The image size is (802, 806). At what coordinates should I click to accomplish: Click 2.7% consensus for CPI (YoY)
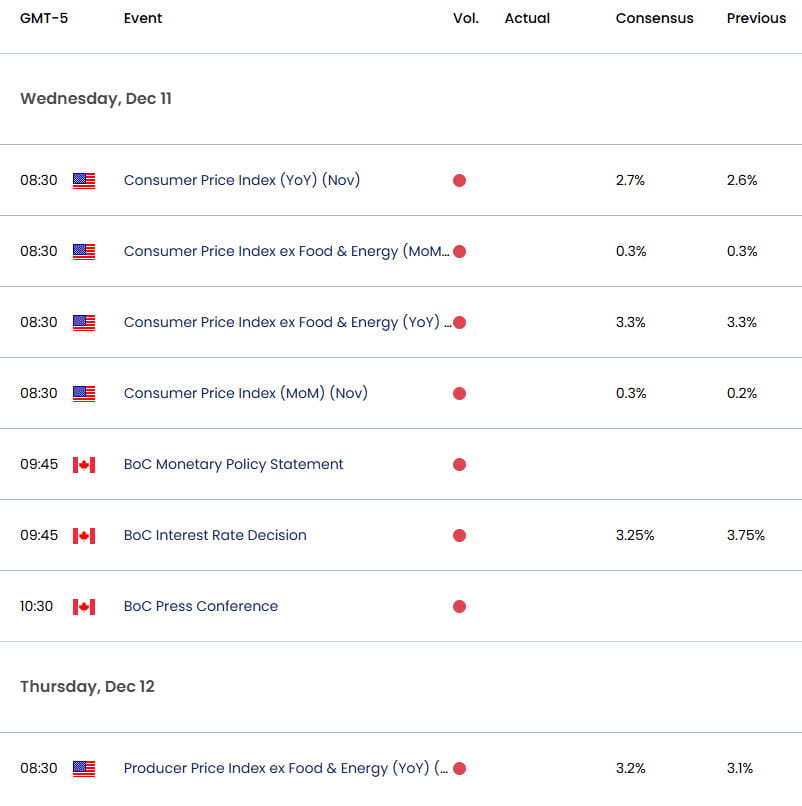(x=630, y=180)
